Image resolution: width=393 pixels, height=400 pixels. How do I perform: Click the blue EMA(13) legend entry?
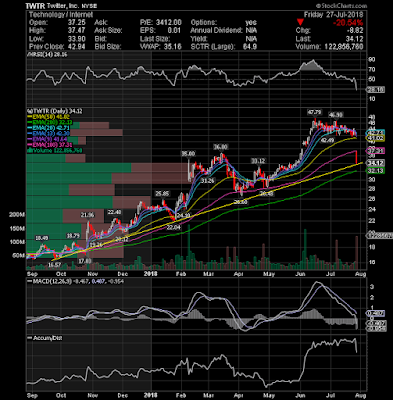click(48, 134)
